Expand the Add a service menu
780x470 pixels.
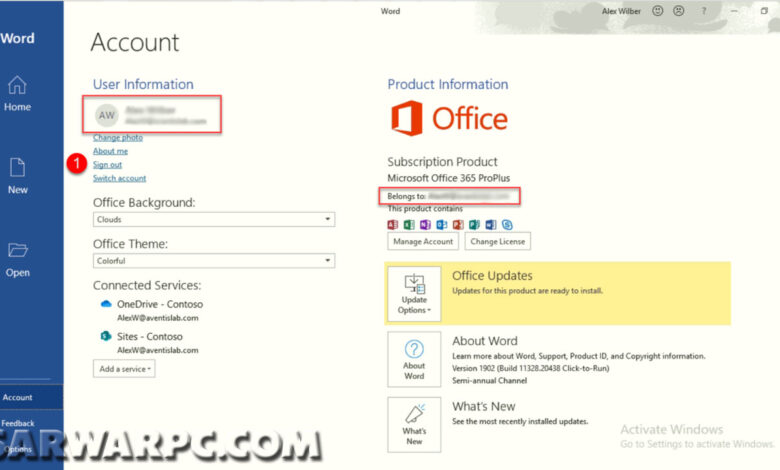click(124, 369)
